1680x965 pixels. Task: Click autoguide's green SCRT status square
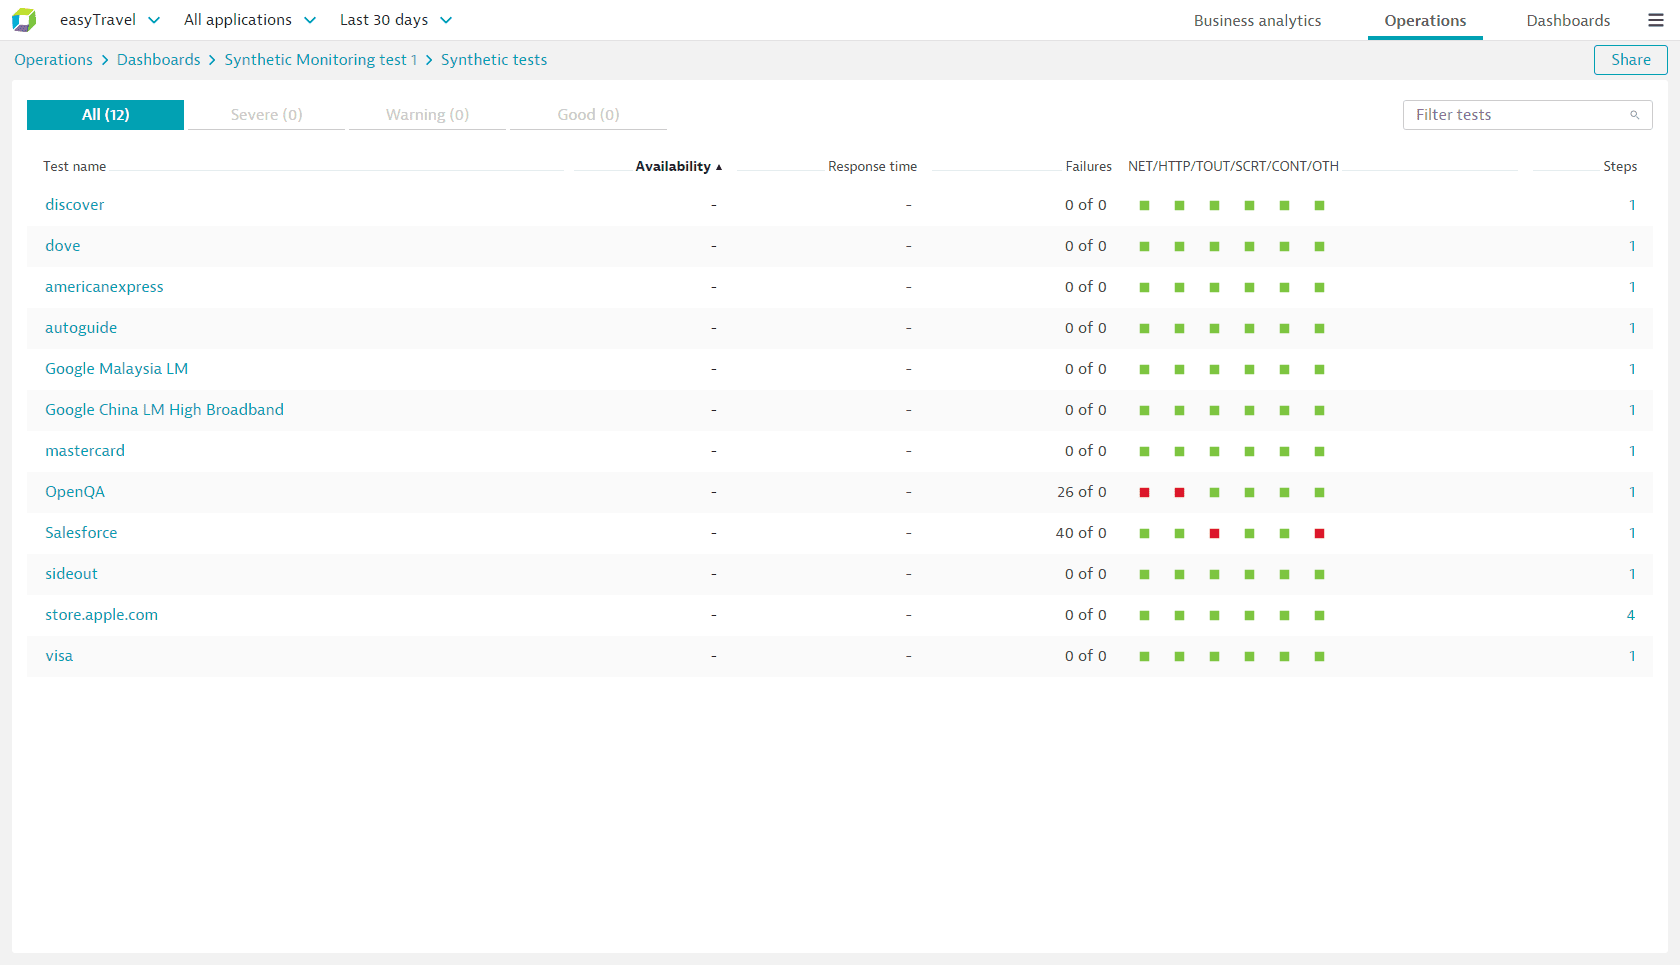point(1250,328)
